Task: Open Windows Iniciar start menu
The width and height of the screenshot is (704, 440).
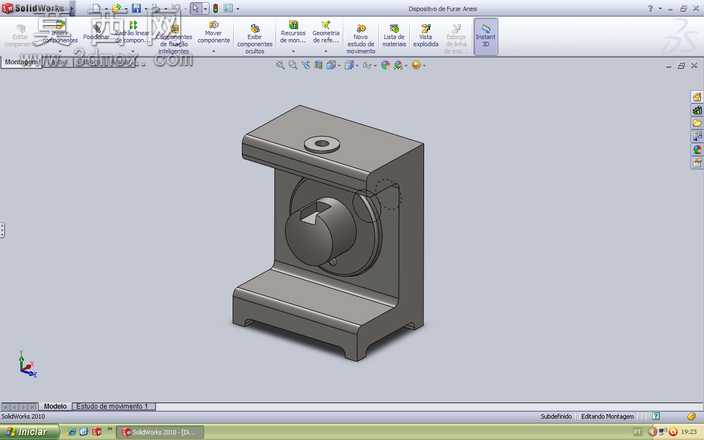Action: point(30,432)
